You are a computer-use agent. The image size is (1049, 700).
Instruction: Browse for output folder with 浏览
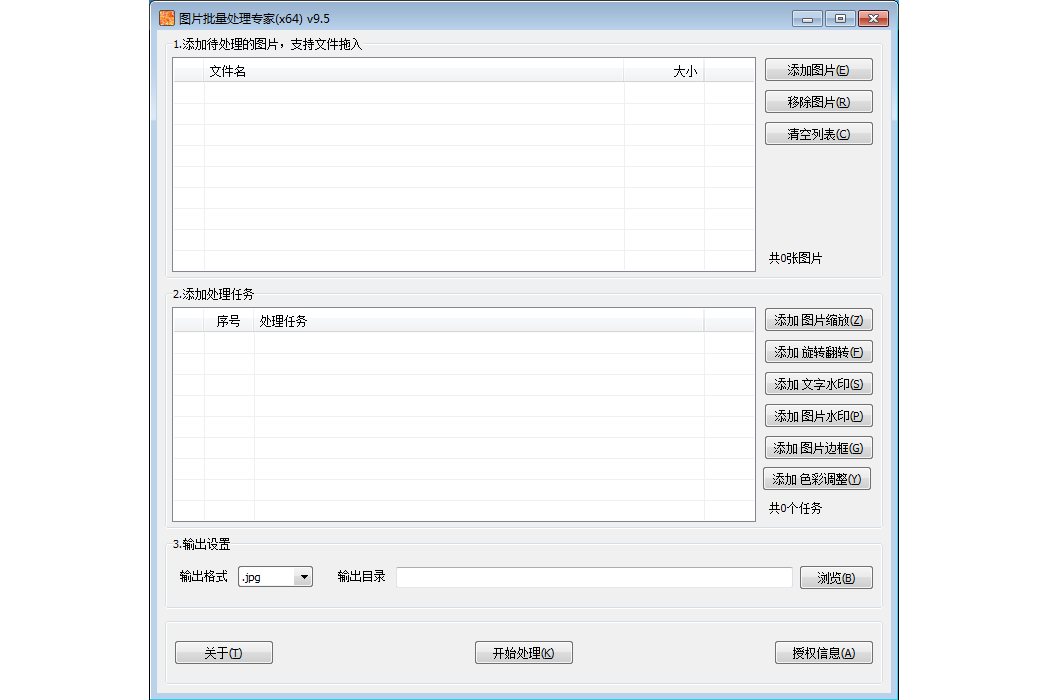coord(835,578)
